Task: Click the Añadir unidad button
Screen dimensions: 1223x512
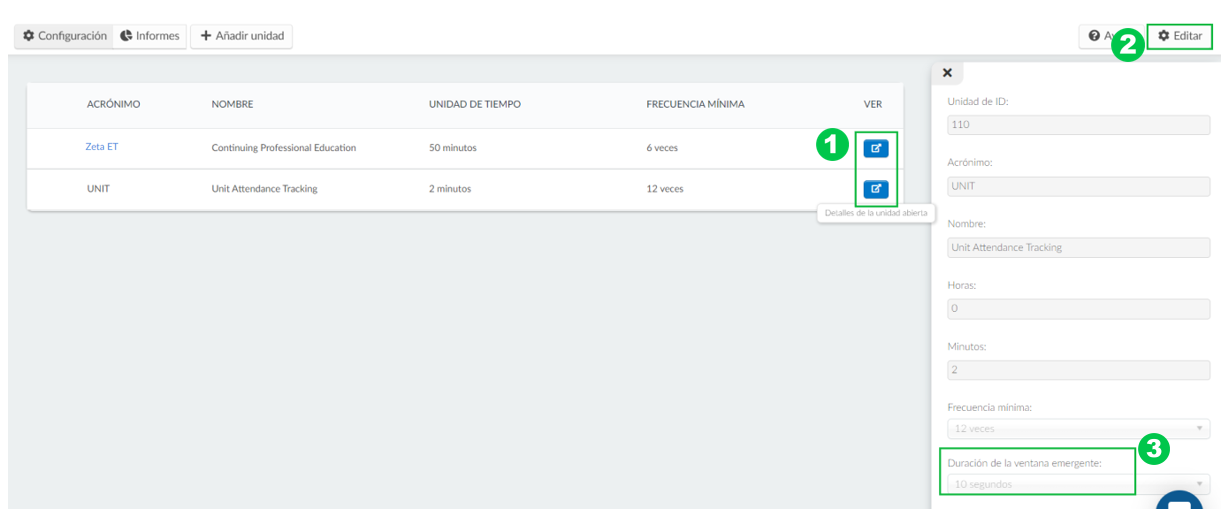Action: click(x=242, y=36)
